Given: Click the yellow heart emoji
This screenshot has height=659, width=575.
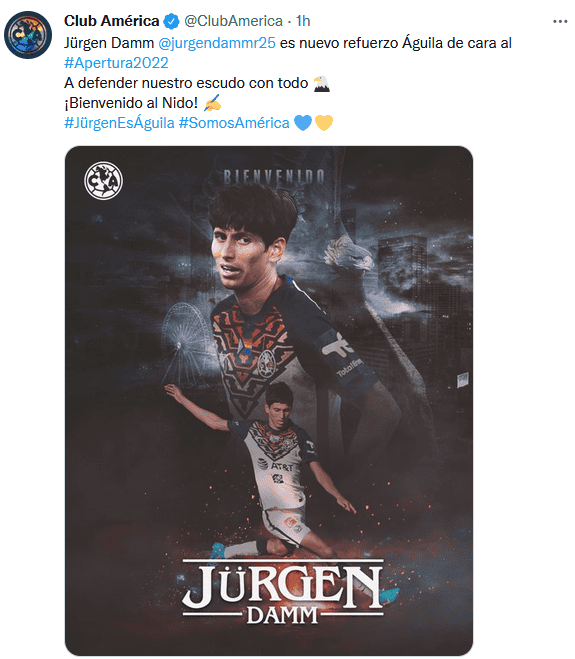Looking at the screenshot, I should click(x=324, y=123).
